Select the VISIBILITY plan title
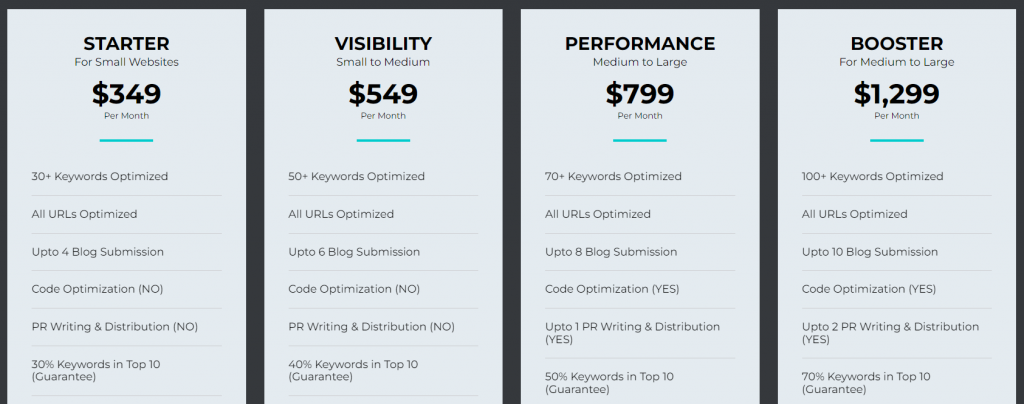This screenshot has height=404, width=1024. 383,44
